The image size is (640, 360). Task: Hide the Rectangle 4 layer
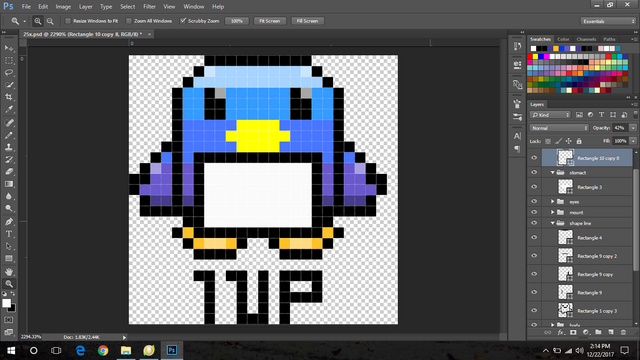(x=534, y=238)
